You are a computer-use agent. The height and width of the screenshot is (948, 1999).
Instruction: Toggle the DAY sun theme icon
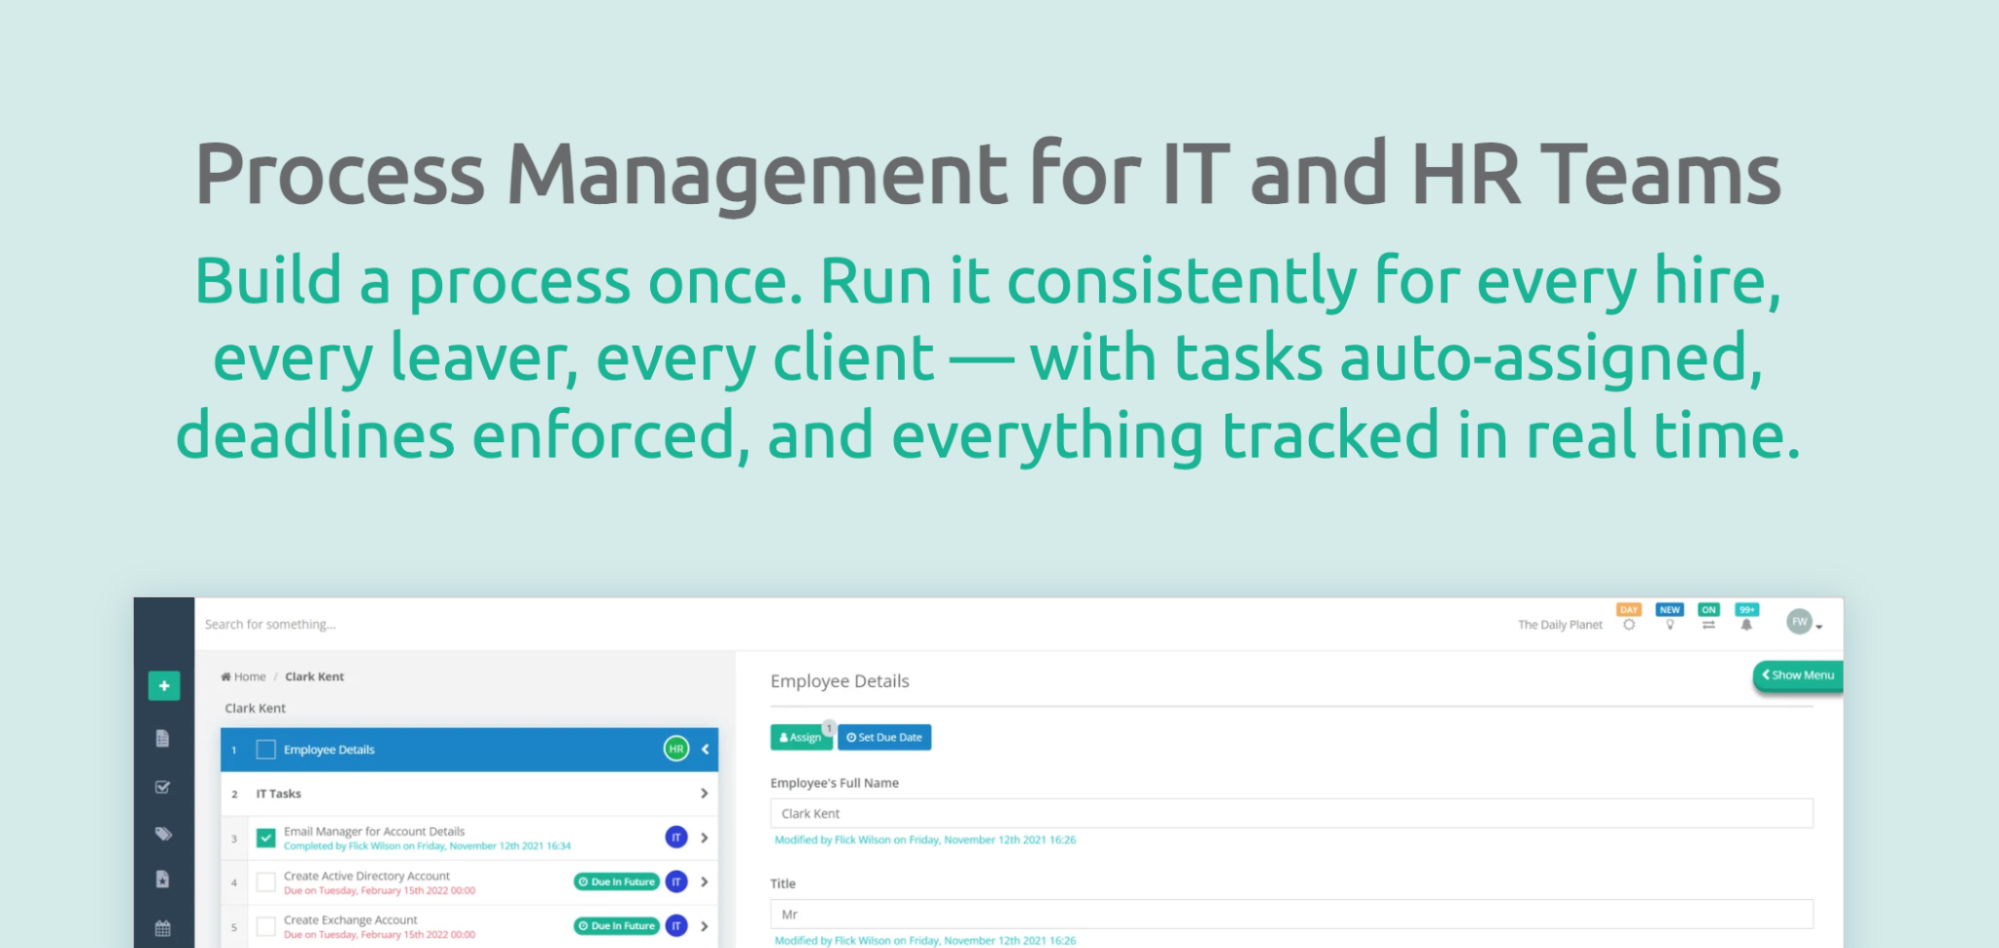tap(1629, 625)
